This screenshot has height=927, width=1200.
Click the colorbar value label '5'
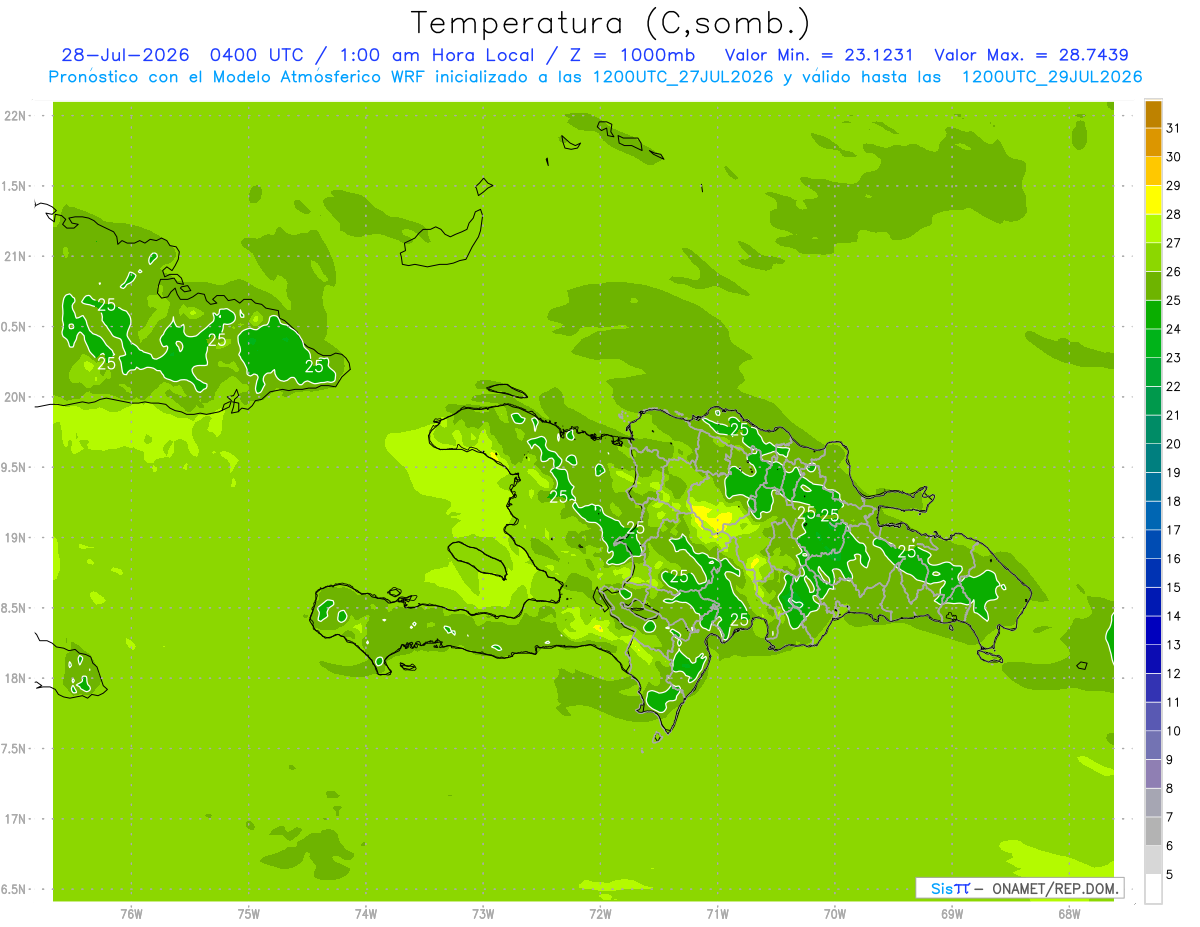1170,875
